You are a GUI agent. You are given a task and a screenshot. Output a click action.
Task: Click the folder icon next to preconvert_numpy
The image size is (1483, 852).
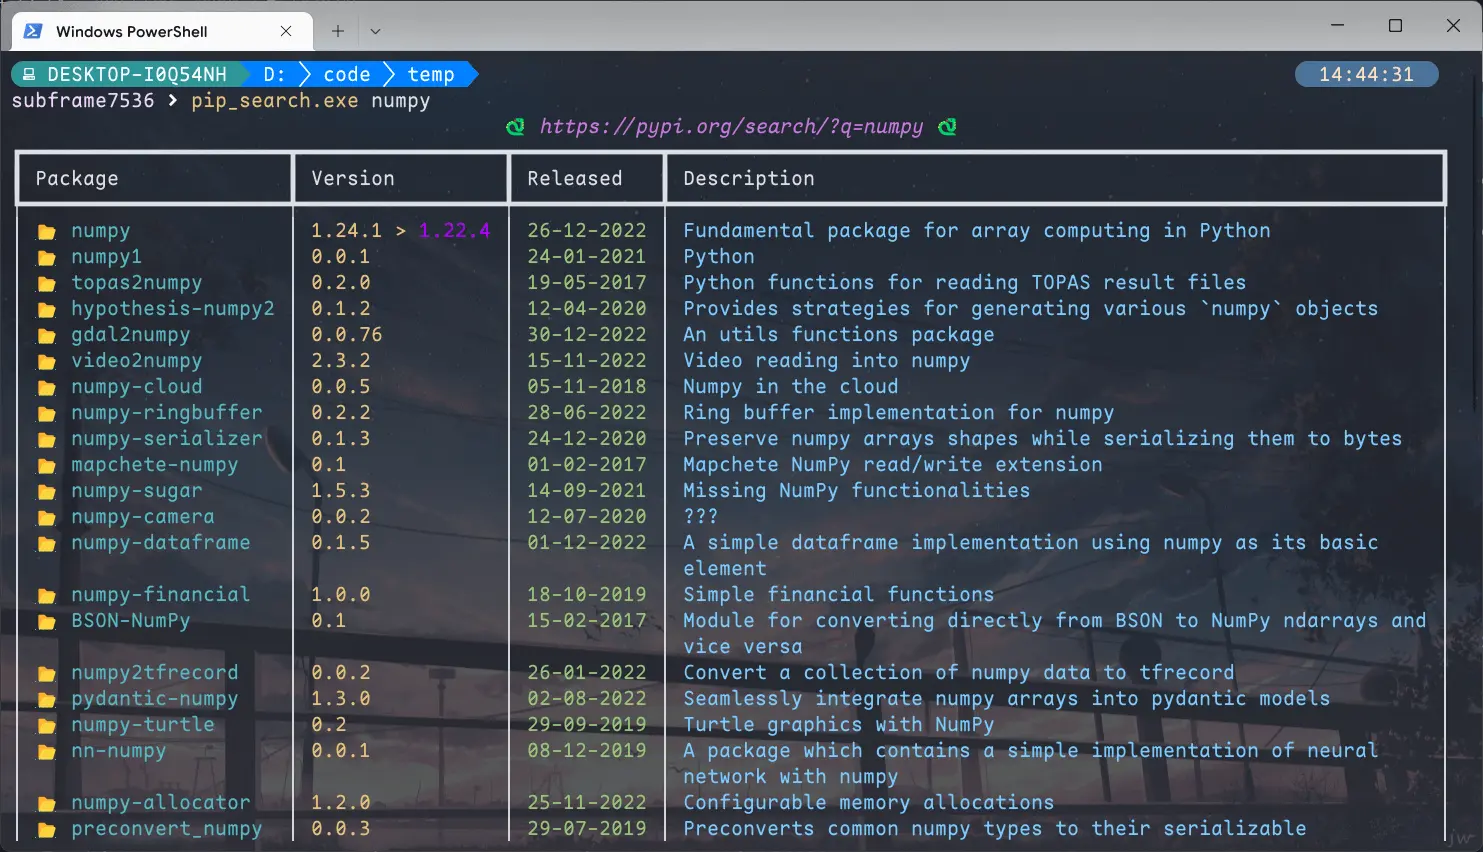46,830
